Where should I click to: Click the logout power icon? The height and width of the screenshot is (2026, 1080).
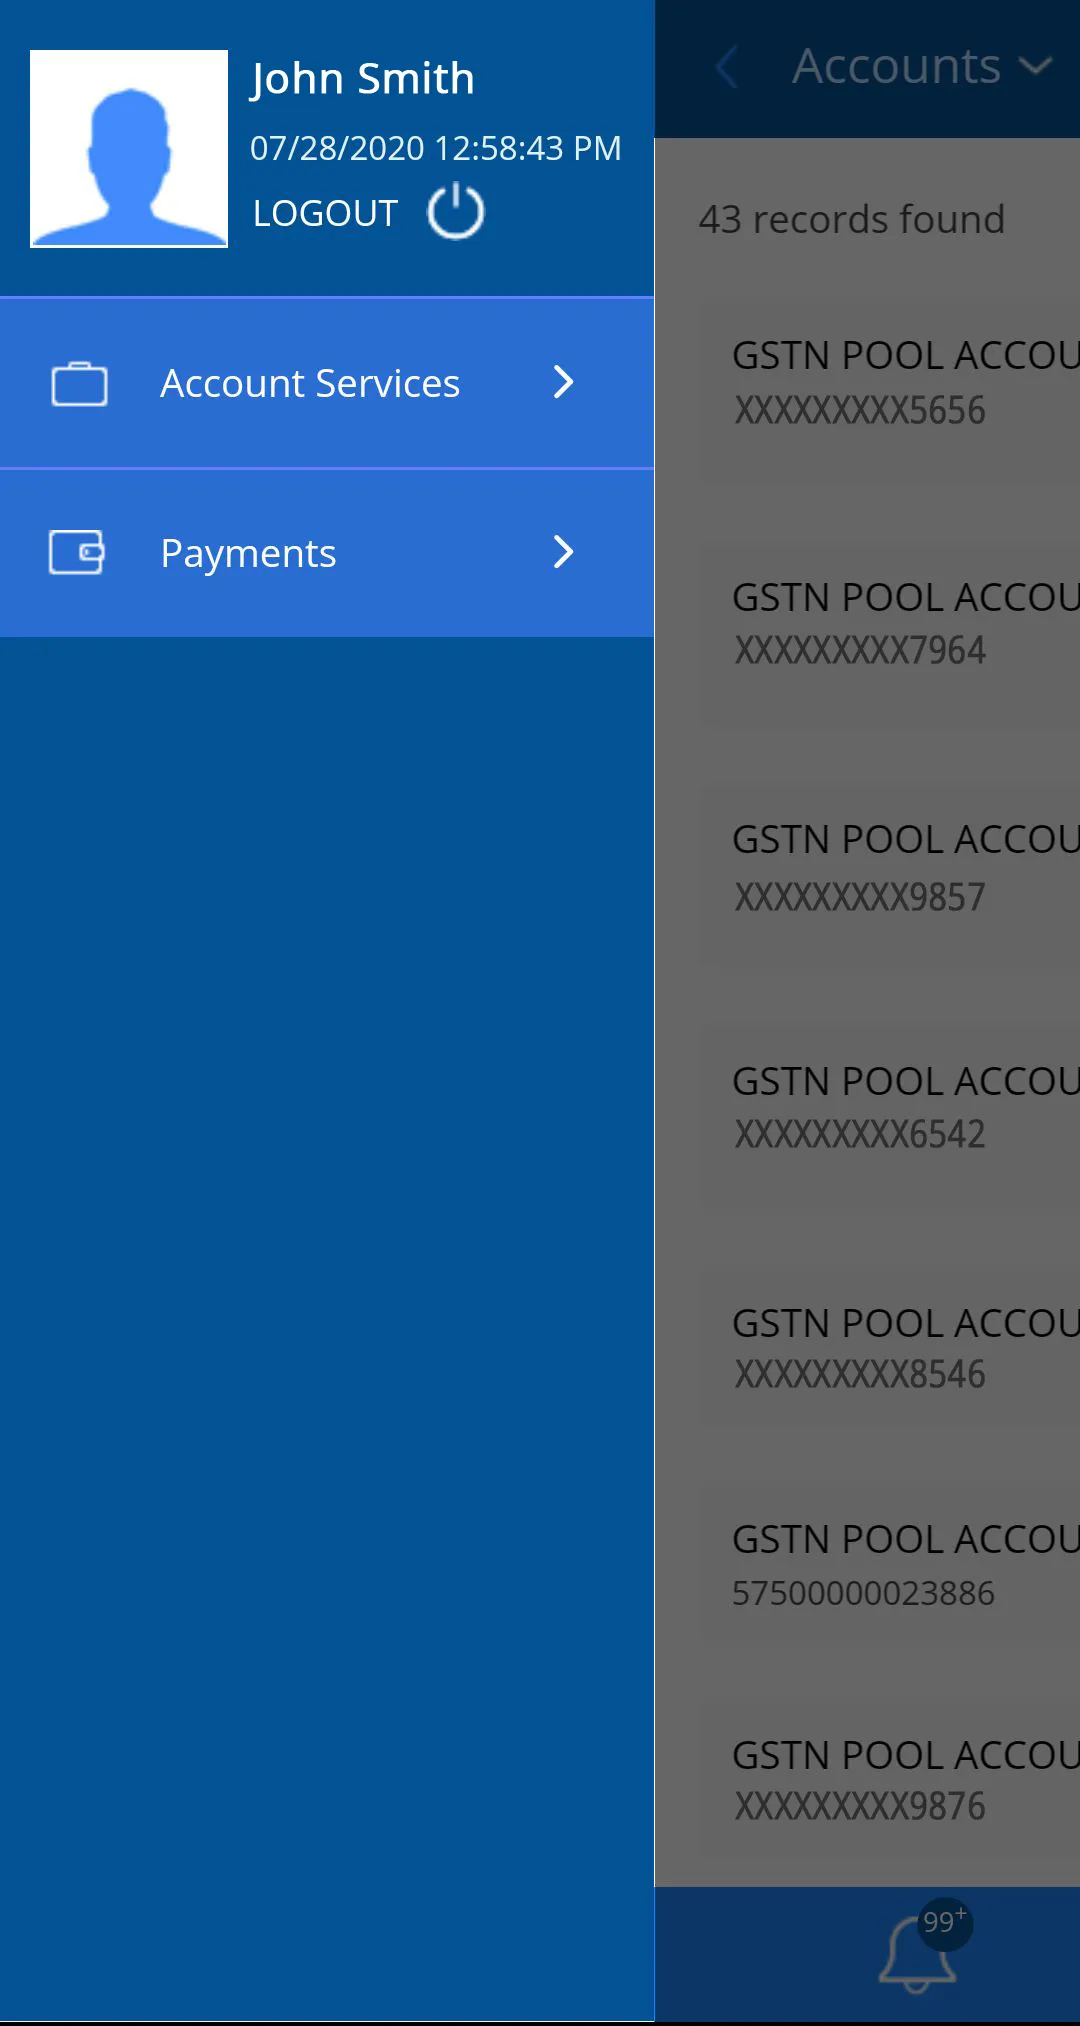coord(455,211)
